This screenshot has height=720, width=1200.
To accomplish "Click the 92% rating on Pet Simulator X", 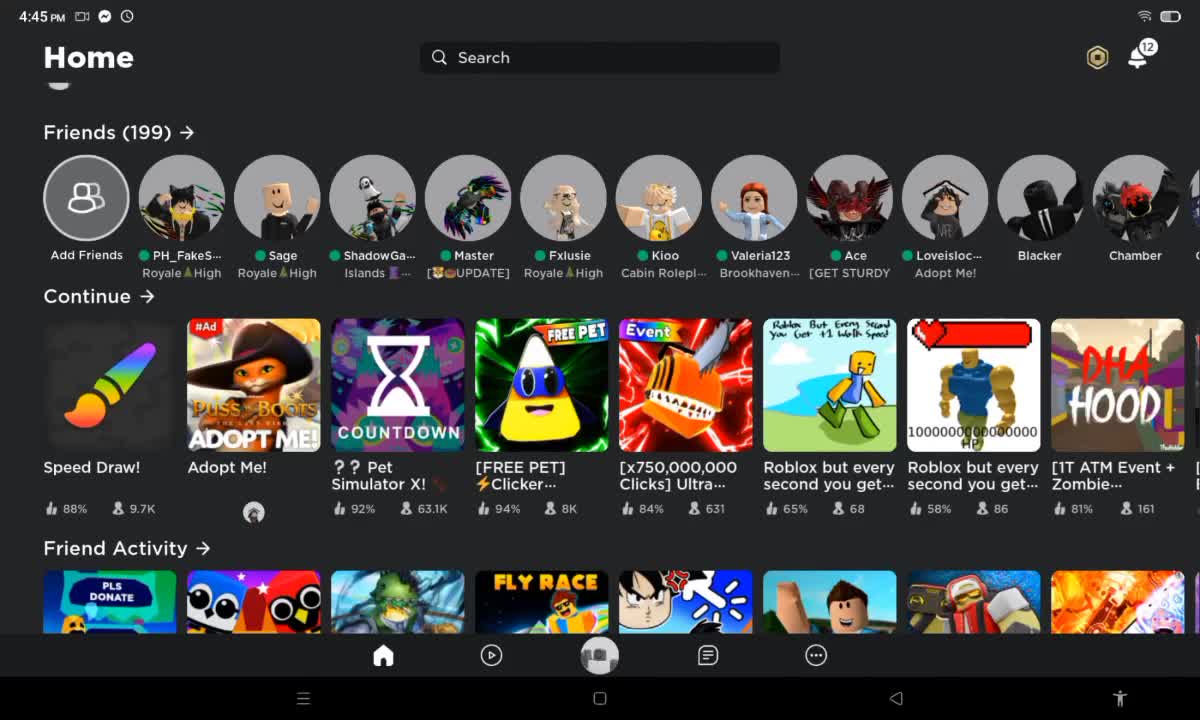I will point(354,509).
